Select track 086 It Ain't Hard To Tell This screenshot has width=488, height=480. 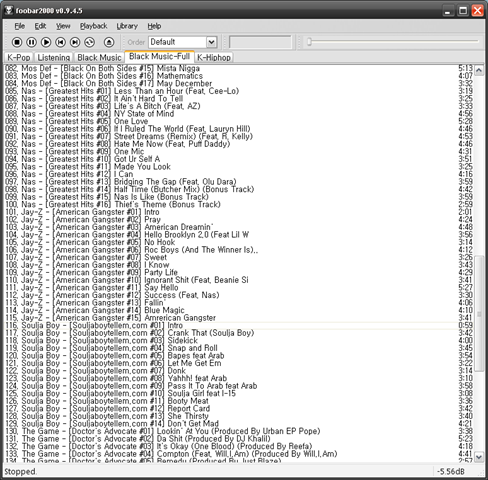tap(239, 99)
